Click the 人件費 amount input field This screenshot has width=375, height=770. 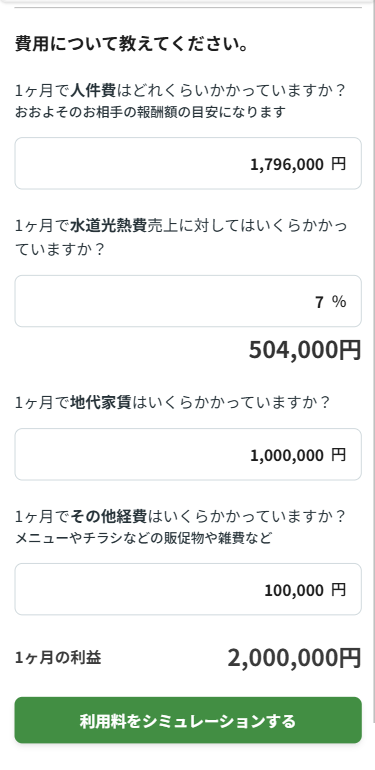(x=188, y=164)
